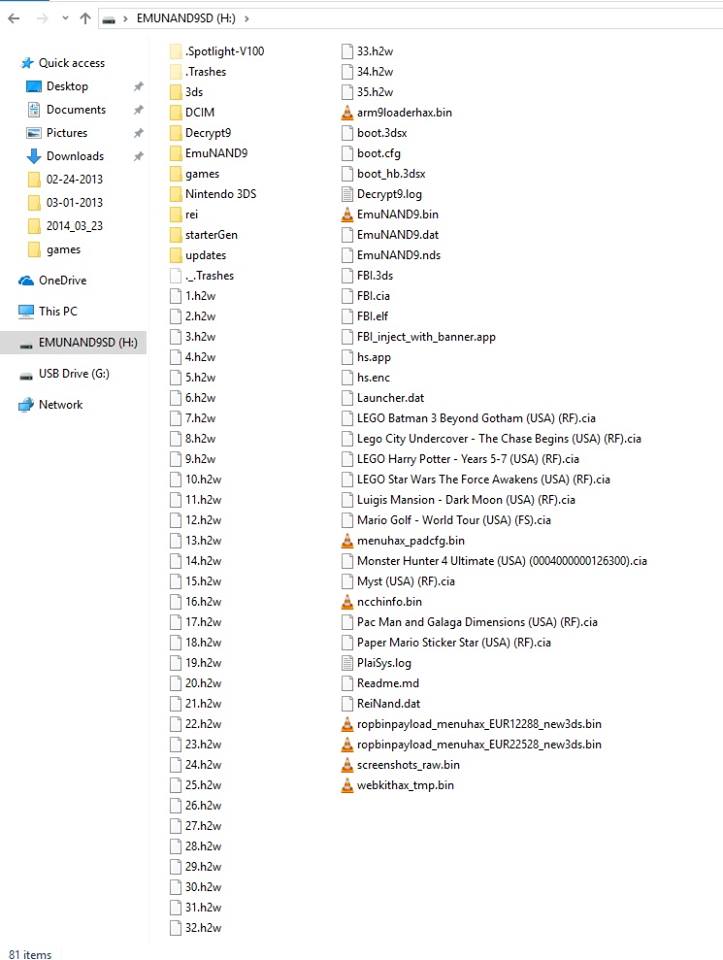Select Mario Golf - World Tour cia file
This screenshot has height=960, width=723.
(x=454, y=520)
